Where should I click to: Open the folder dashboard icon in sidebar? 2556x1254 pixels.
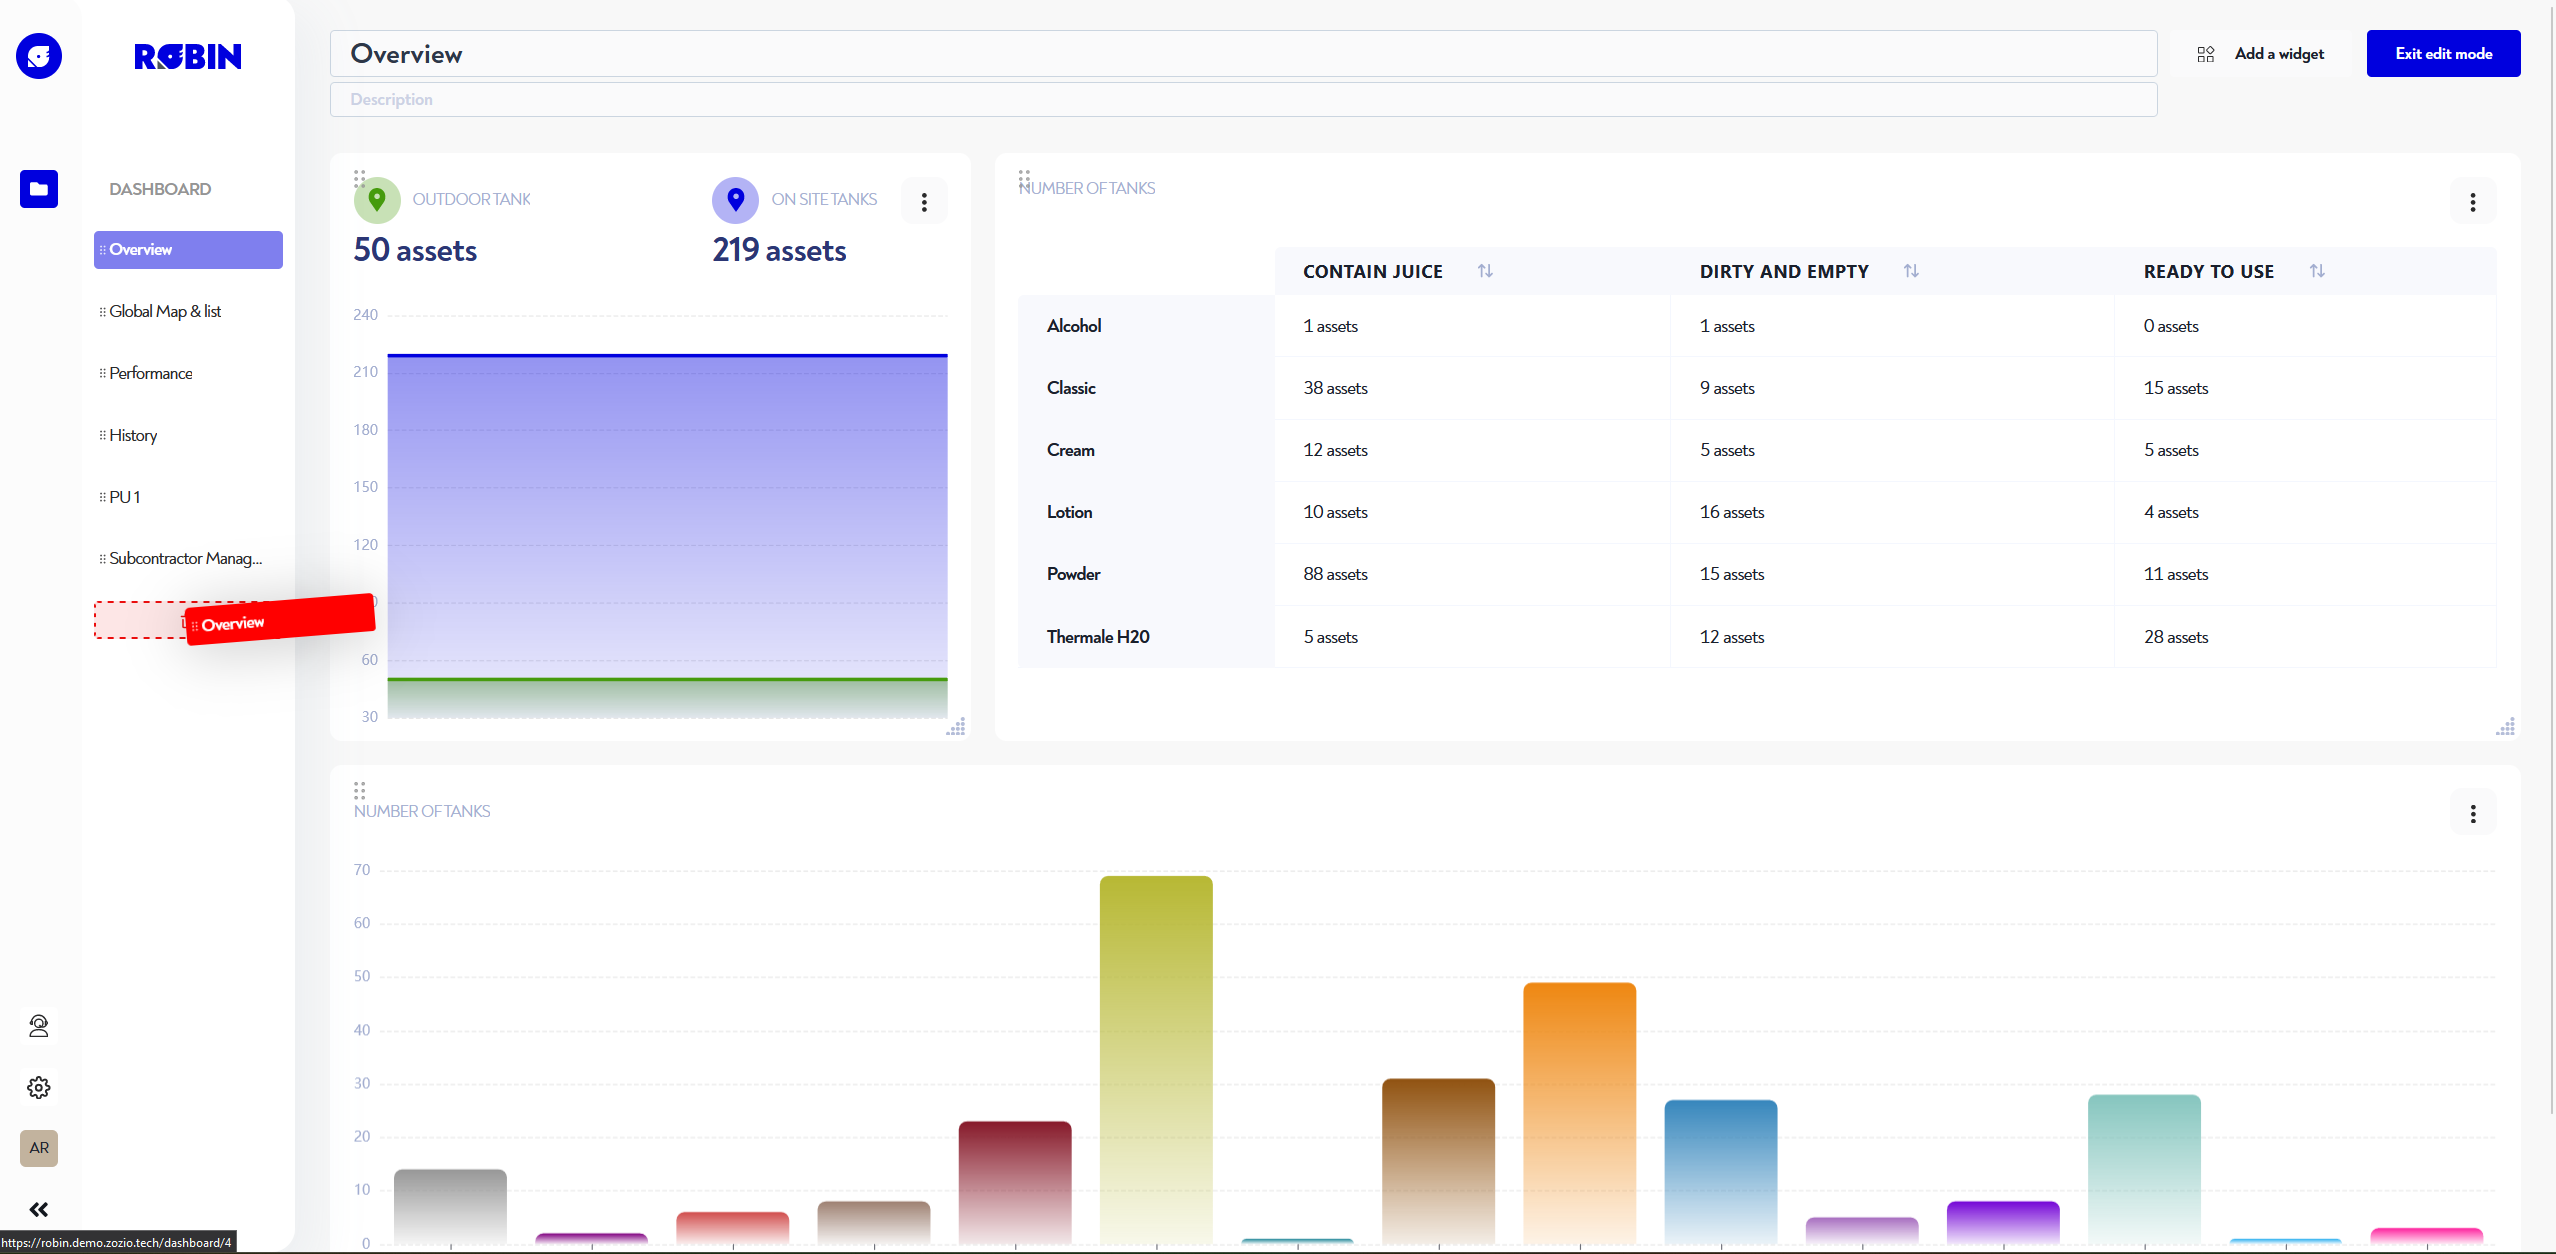39,189
